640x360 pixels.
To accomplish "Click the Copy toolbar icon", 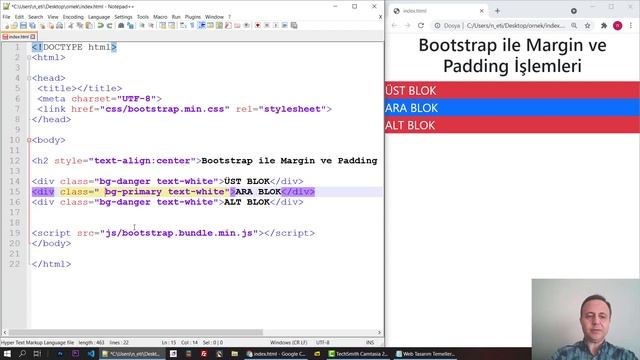I will (x=80, y=25).
